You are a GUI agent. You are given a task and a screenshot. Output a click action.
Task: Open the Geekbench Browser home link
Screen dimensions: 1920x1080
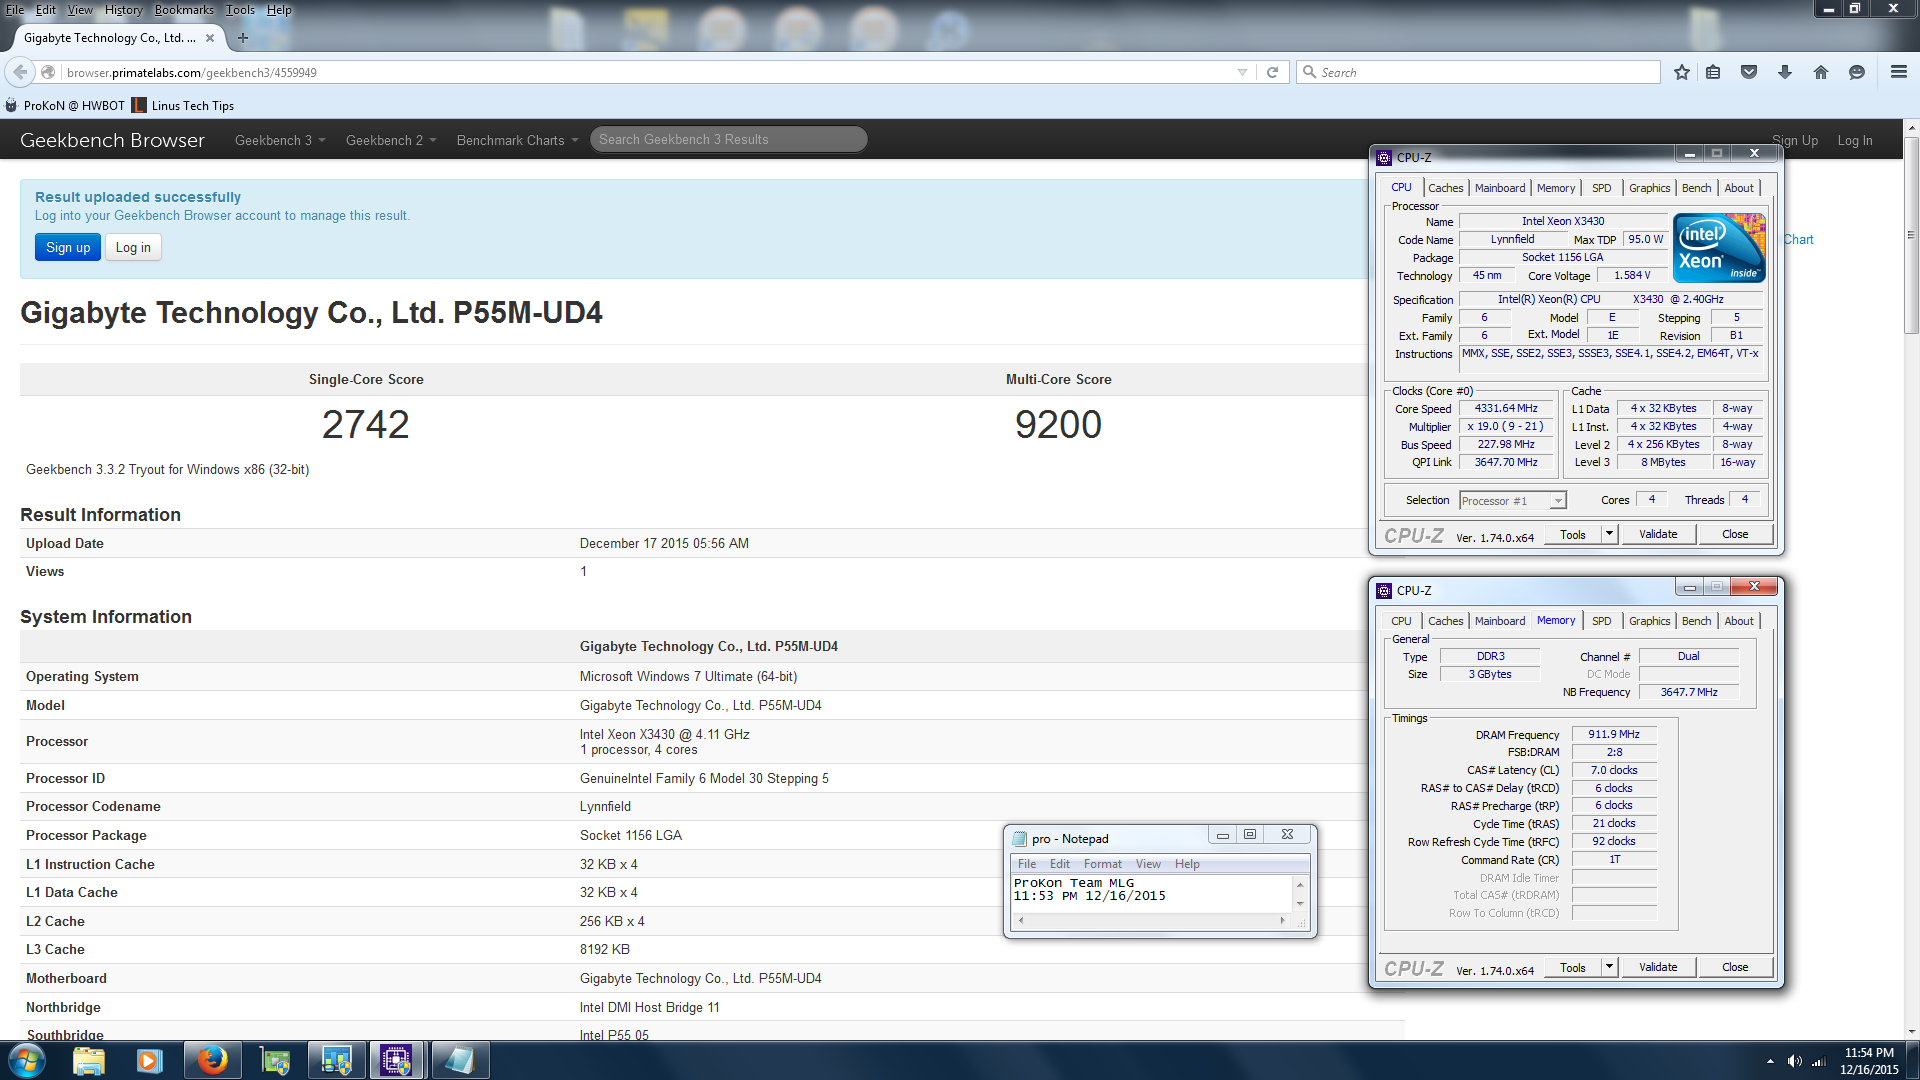coord(112,140)
